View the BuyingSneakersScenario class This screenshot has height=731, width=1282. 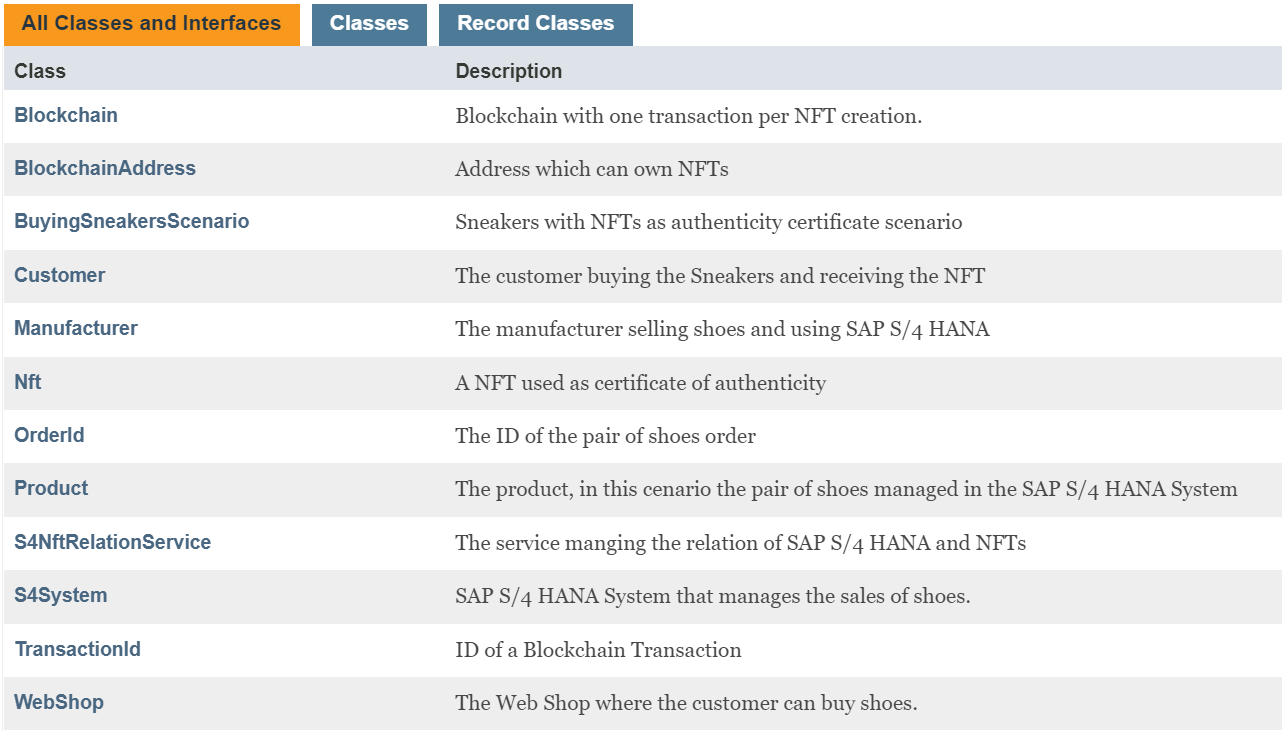(x=131, y=221)
